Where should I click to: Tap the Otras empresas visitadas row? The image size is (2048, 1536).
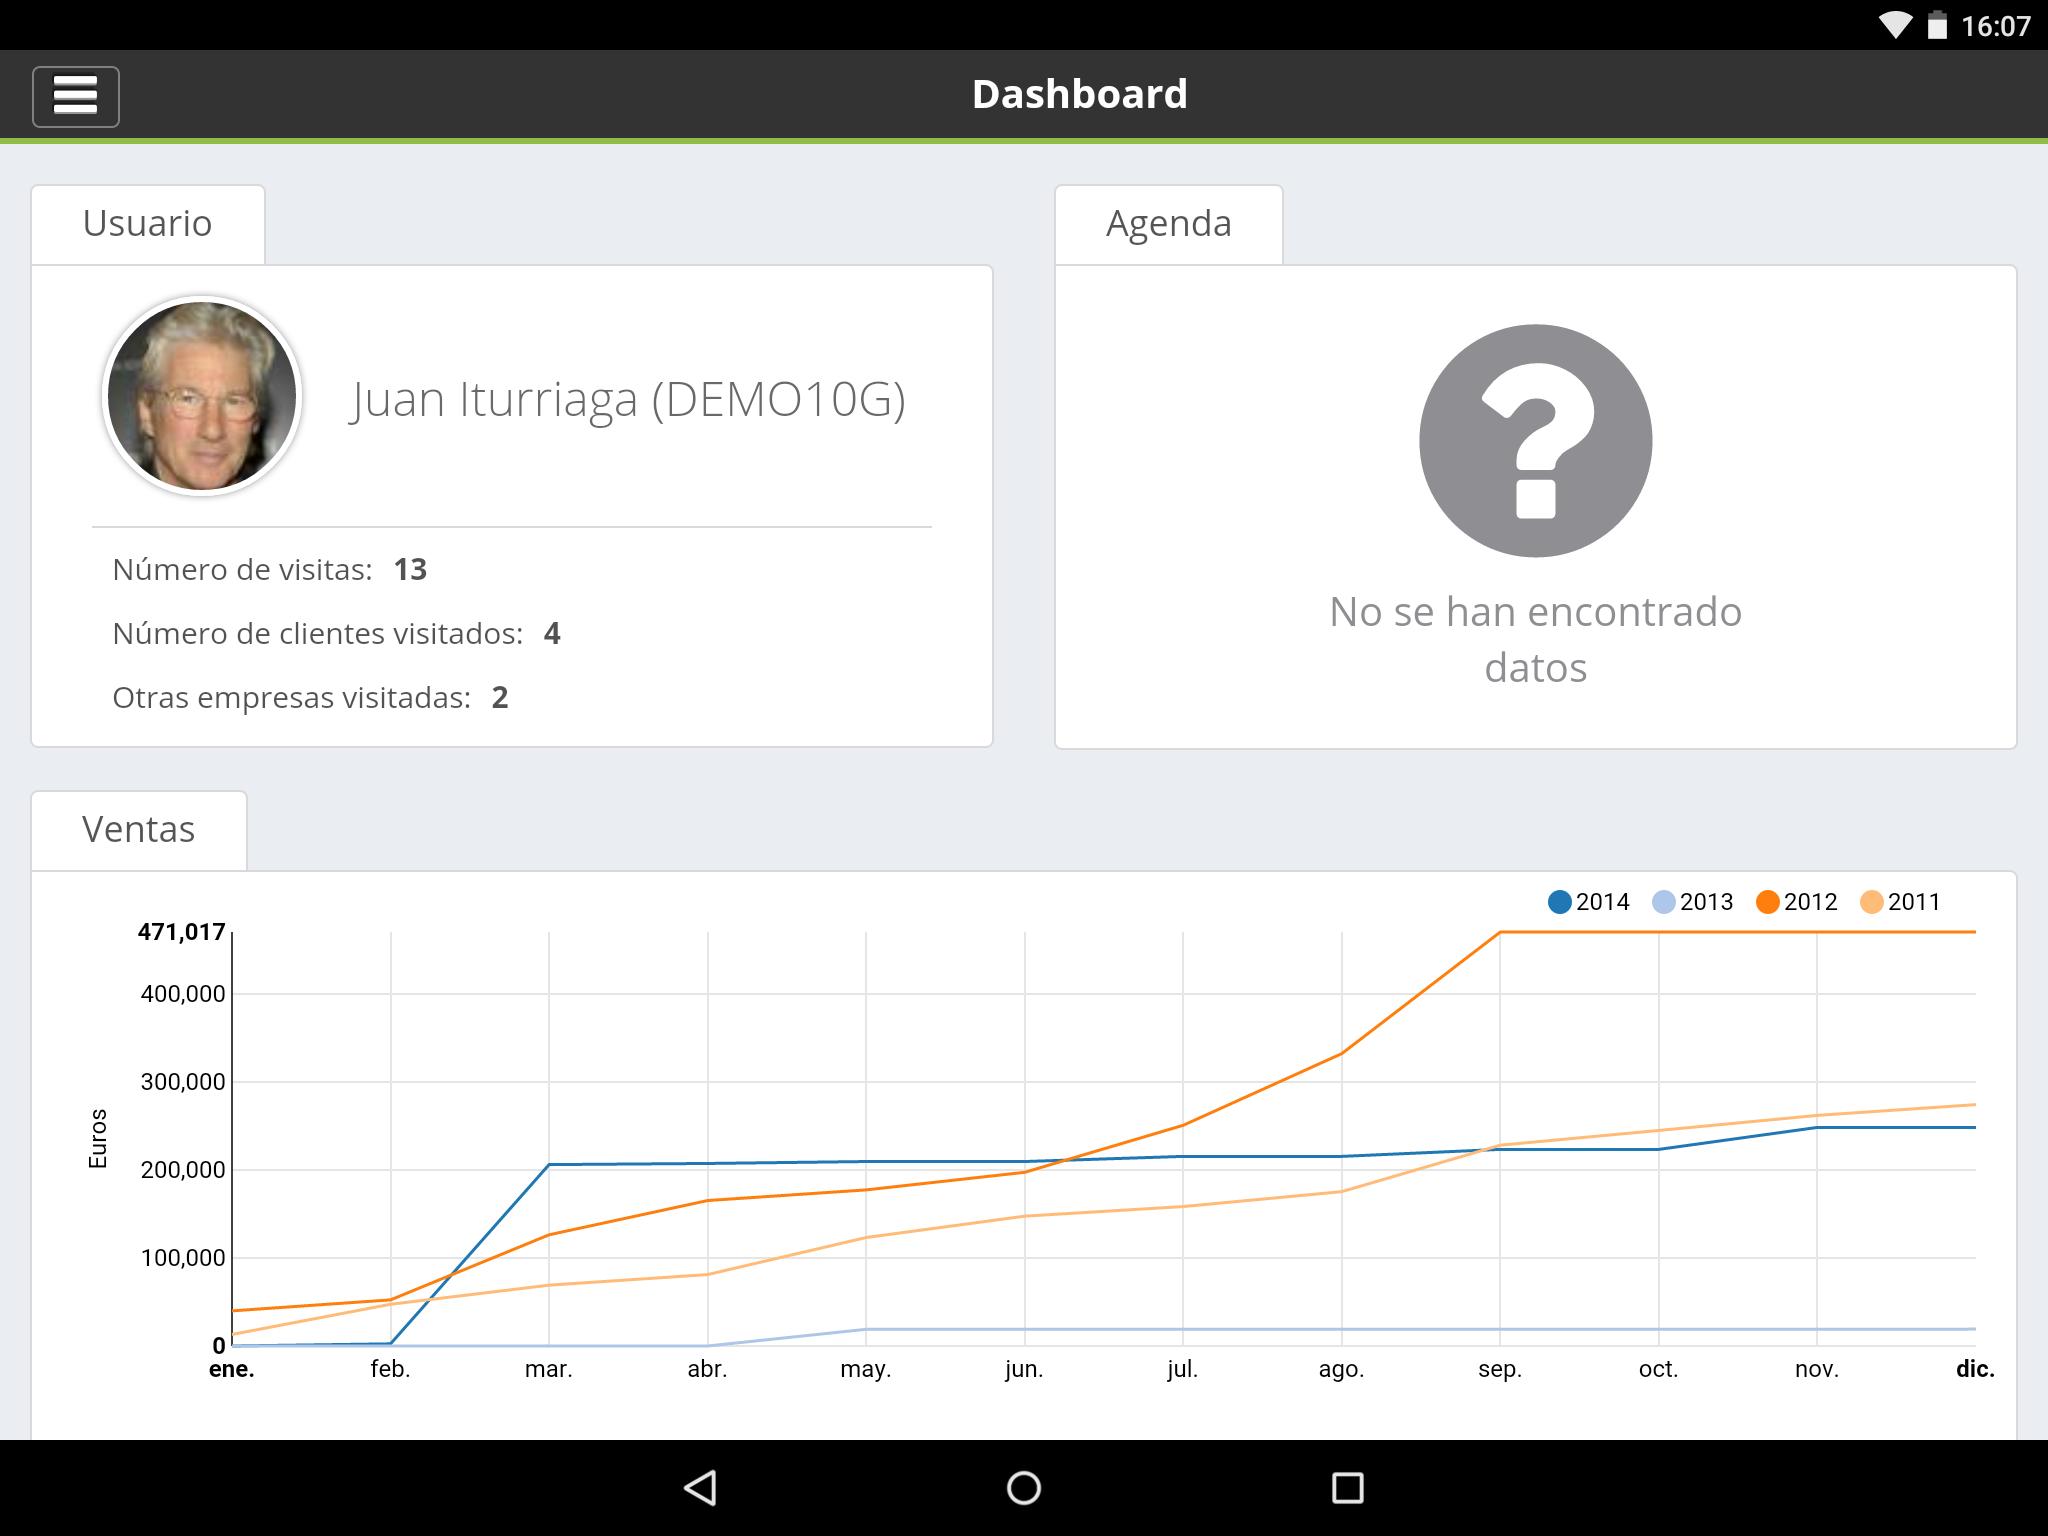(310, 698)
